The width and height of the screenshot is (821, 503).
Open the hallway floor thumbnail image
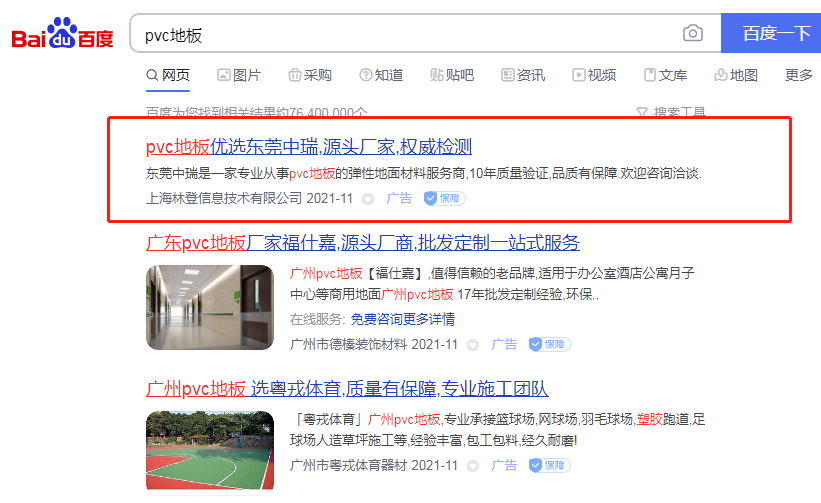click(x=210, y=307)
